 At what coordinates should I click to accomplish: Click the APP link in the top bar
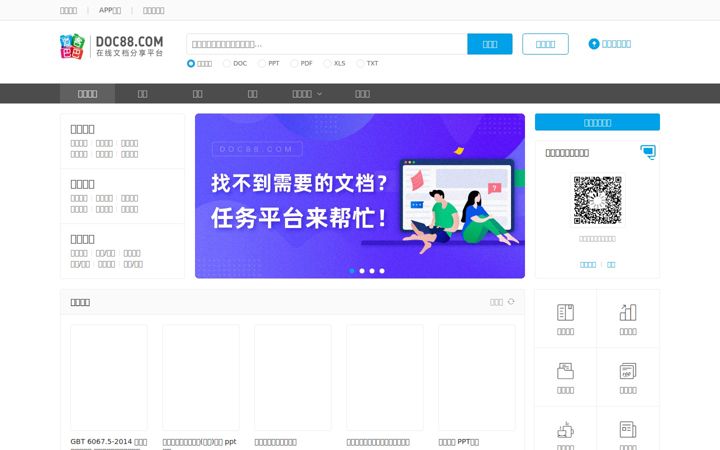[110, 10]
